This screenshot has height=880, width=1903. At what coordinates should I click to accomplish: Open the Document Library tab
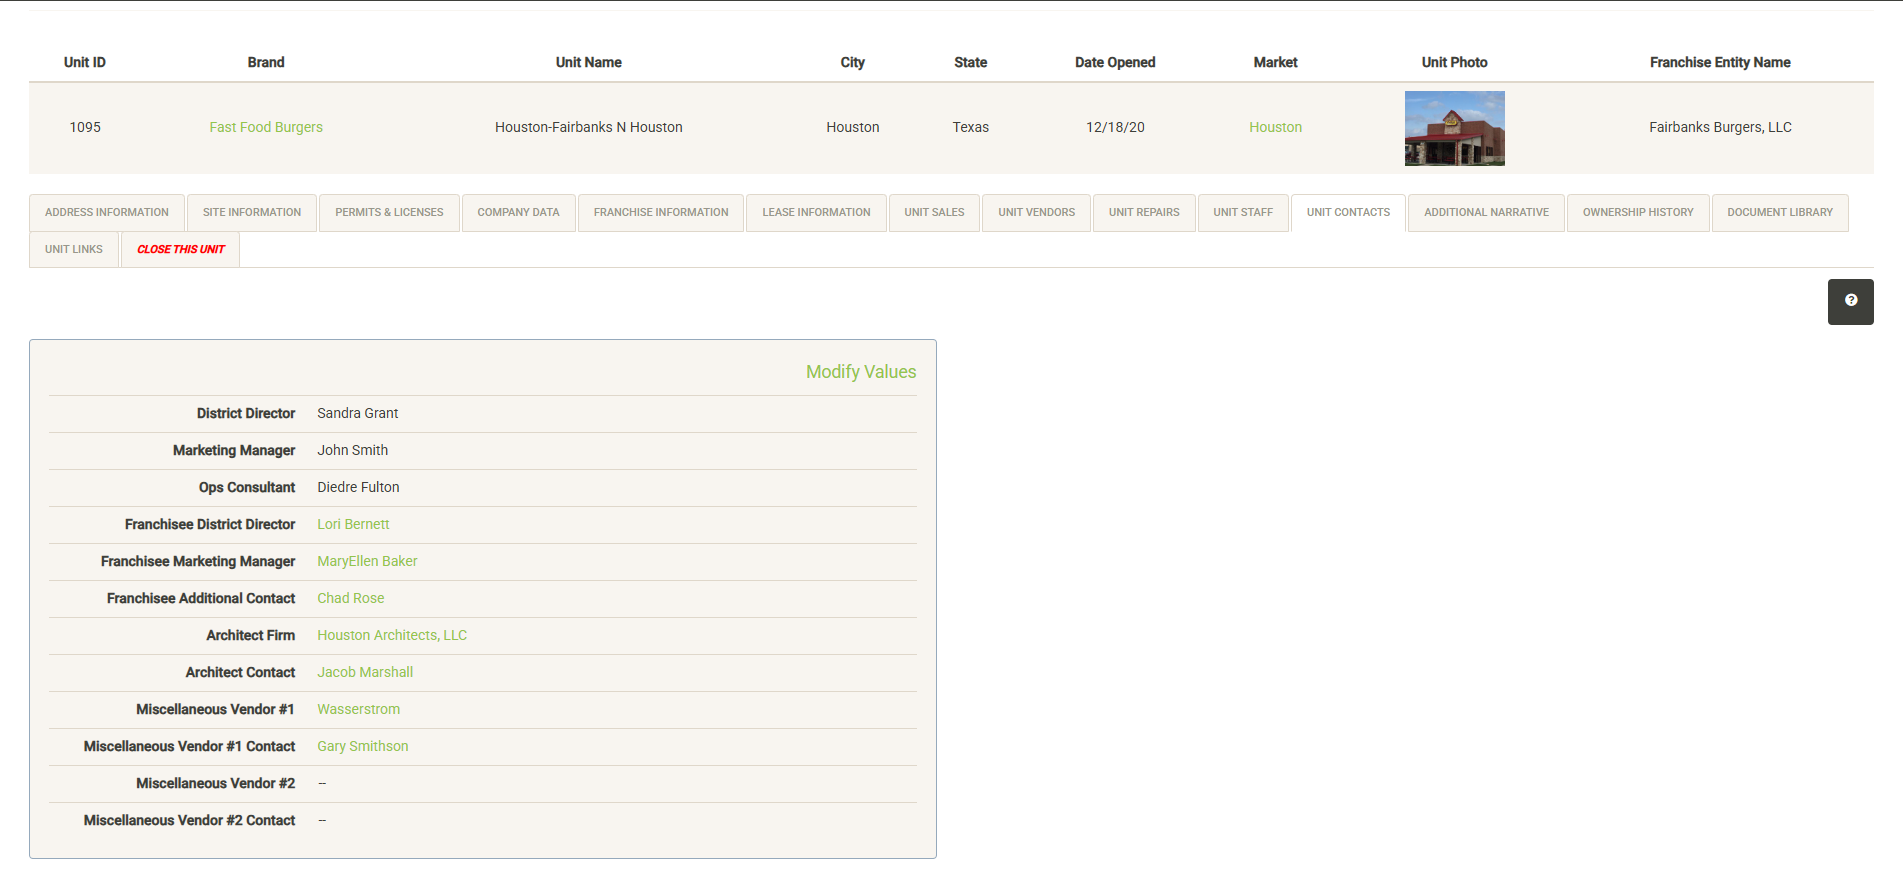(x=1779, y=213)
